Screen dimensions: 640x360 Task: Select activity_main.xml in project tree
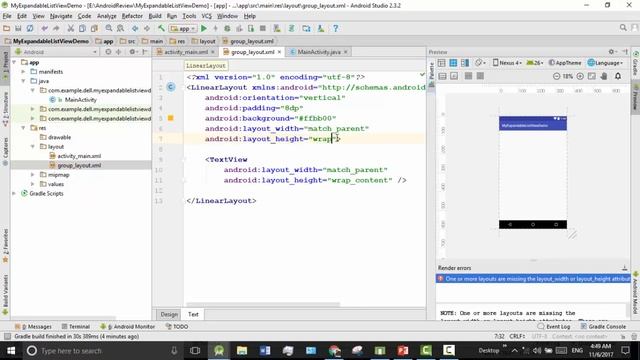pos(79,156)
